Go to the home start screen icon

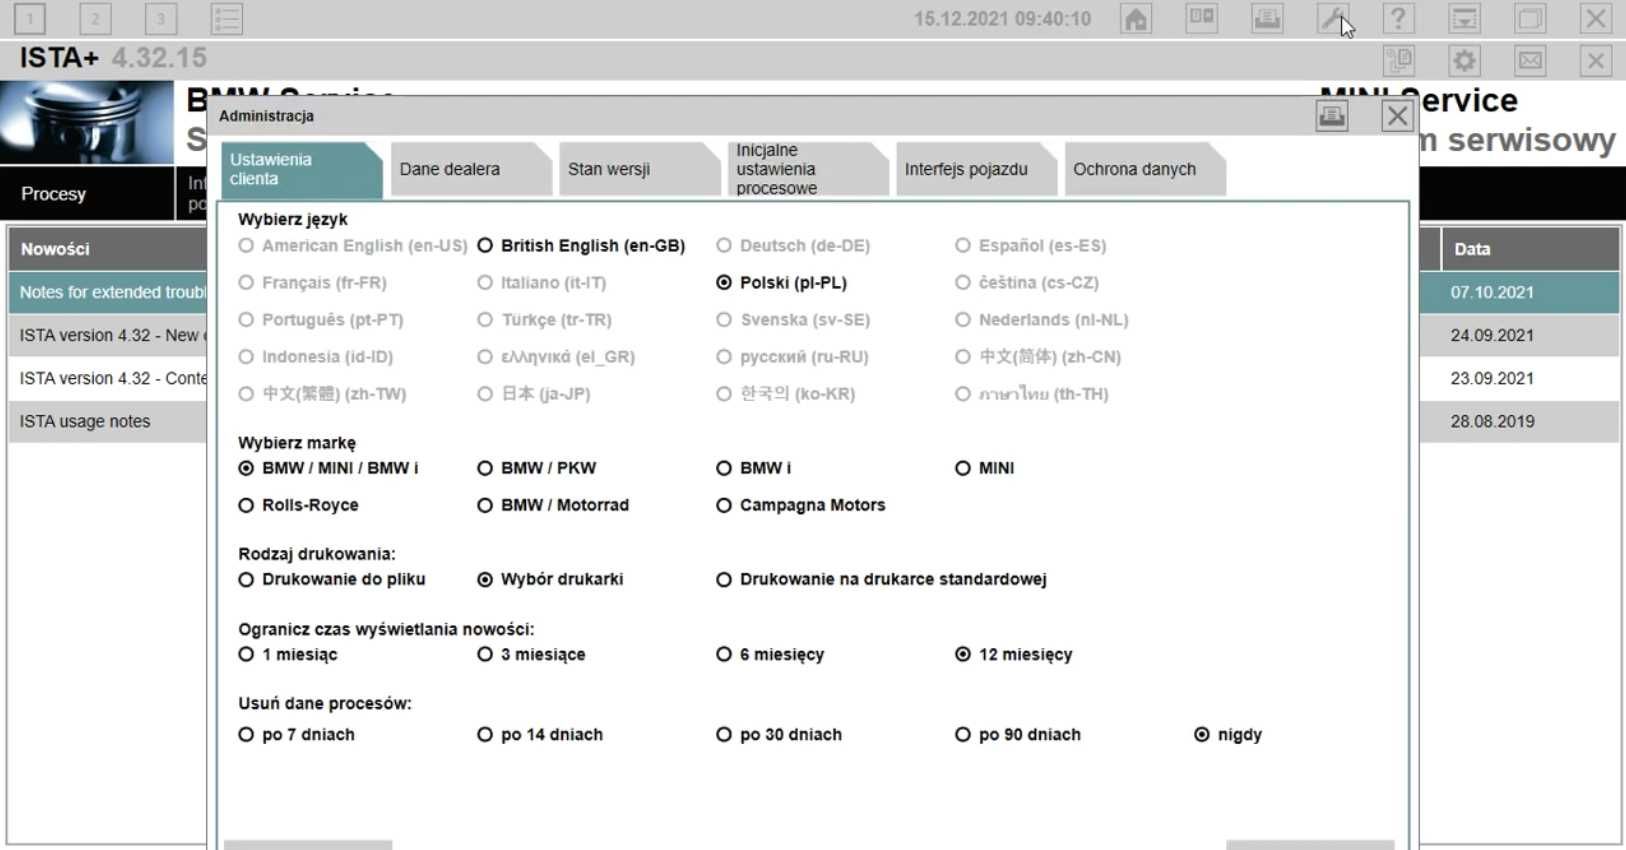tap(1136, 18)
